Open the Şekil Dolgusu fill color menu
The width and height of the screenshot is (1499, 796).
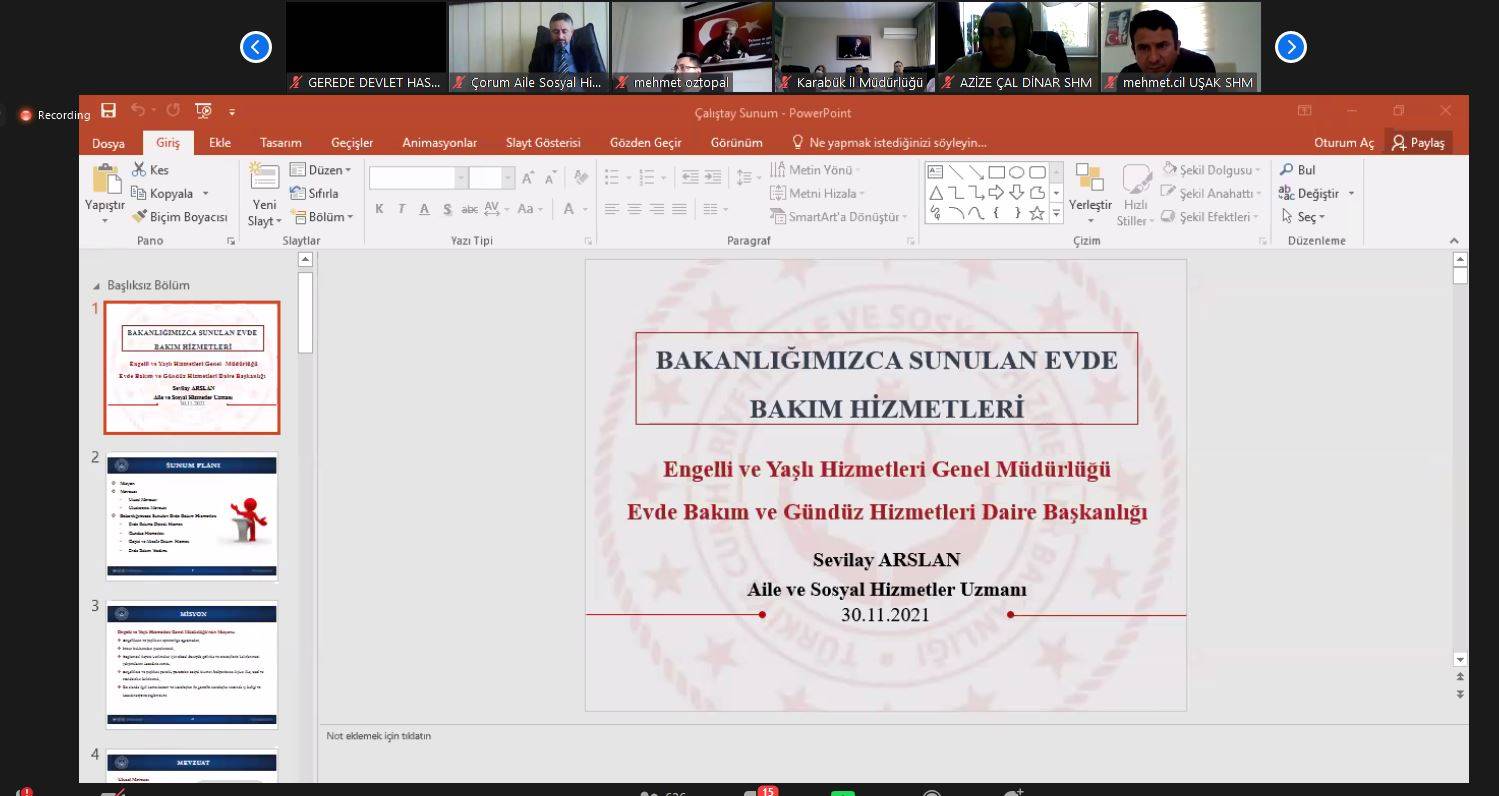tap(1211, 170)
